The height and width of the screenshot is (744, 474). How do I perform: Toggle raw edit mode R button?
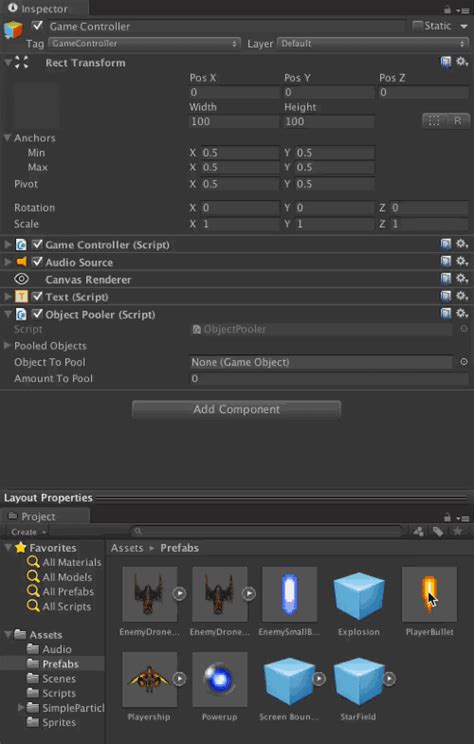pyautogui.click(x=457, y=121)
